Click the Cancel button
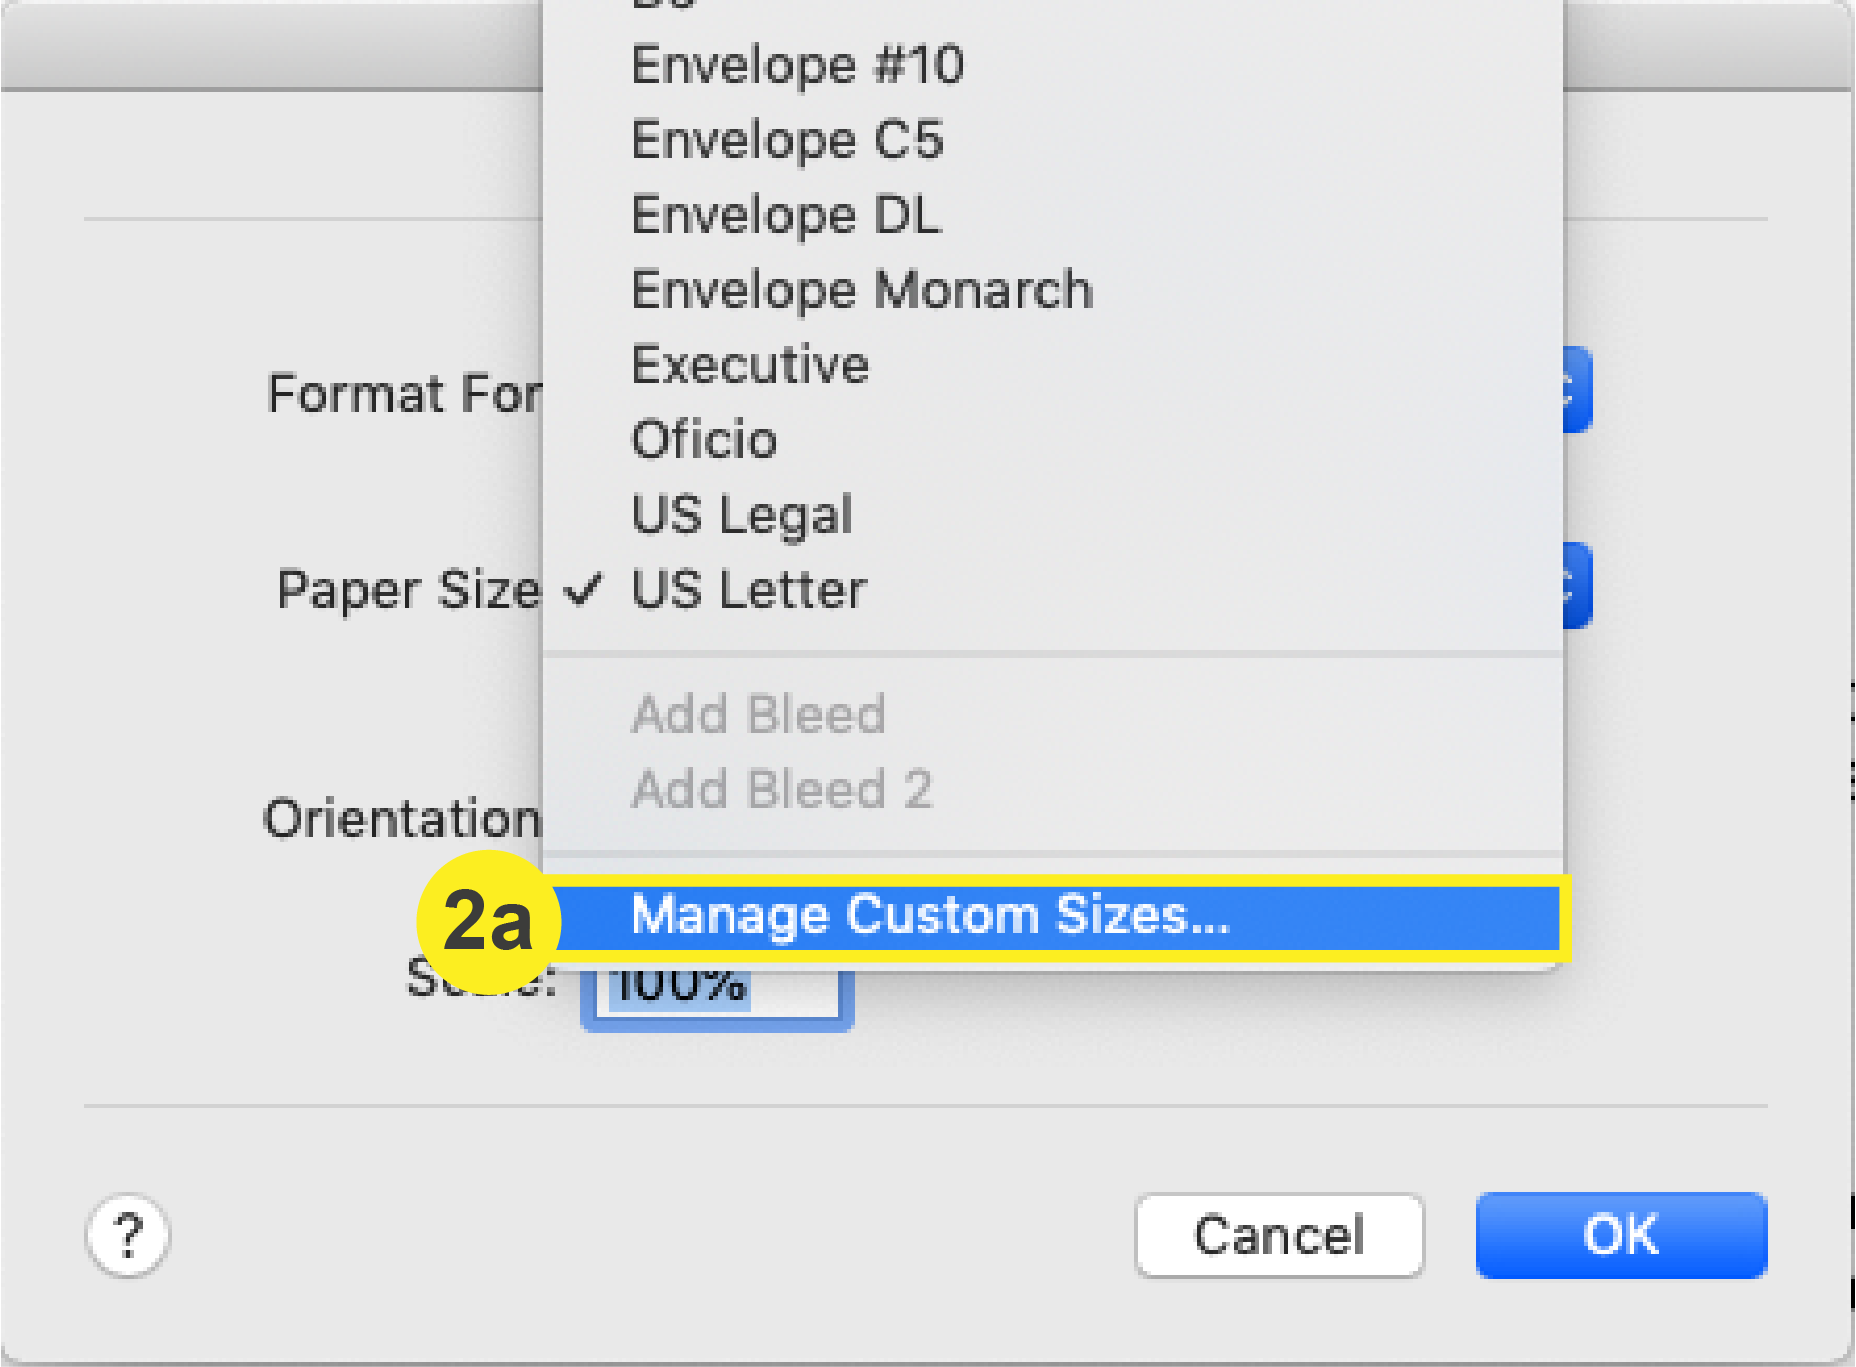This screenshot has height=1367, width=1856. pos(1279,1235)
